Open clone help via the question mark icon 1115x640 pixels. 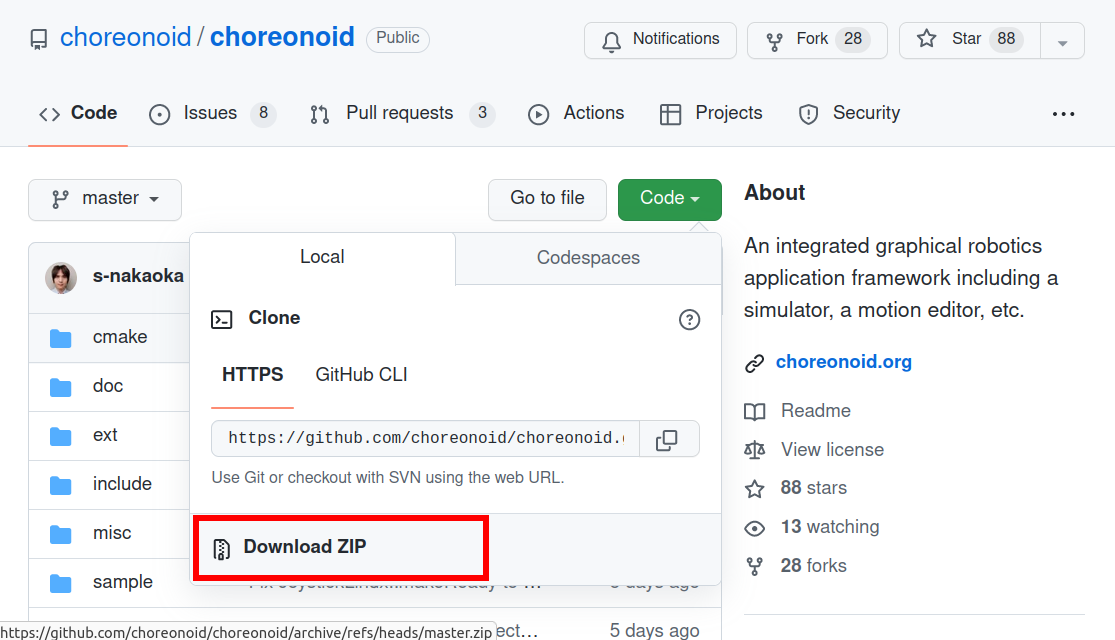coord(689,319)
